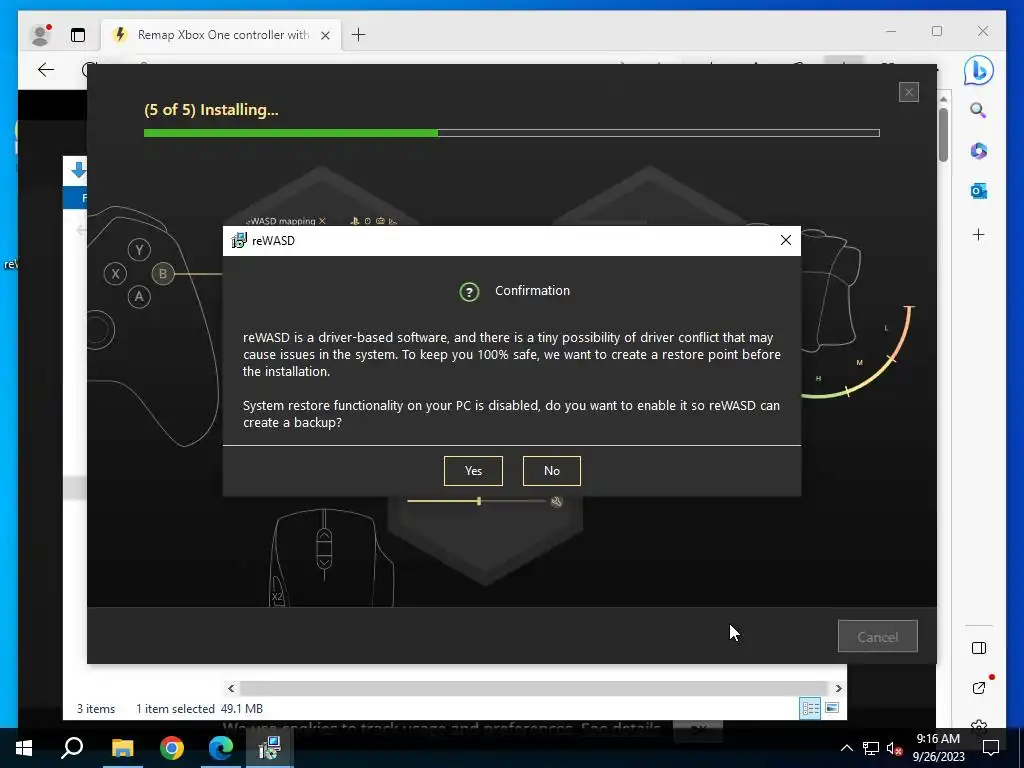The width and height of the screenshot is (1024, 768).
Task: Click the blue download arrow icon
Action: (78, 170)
